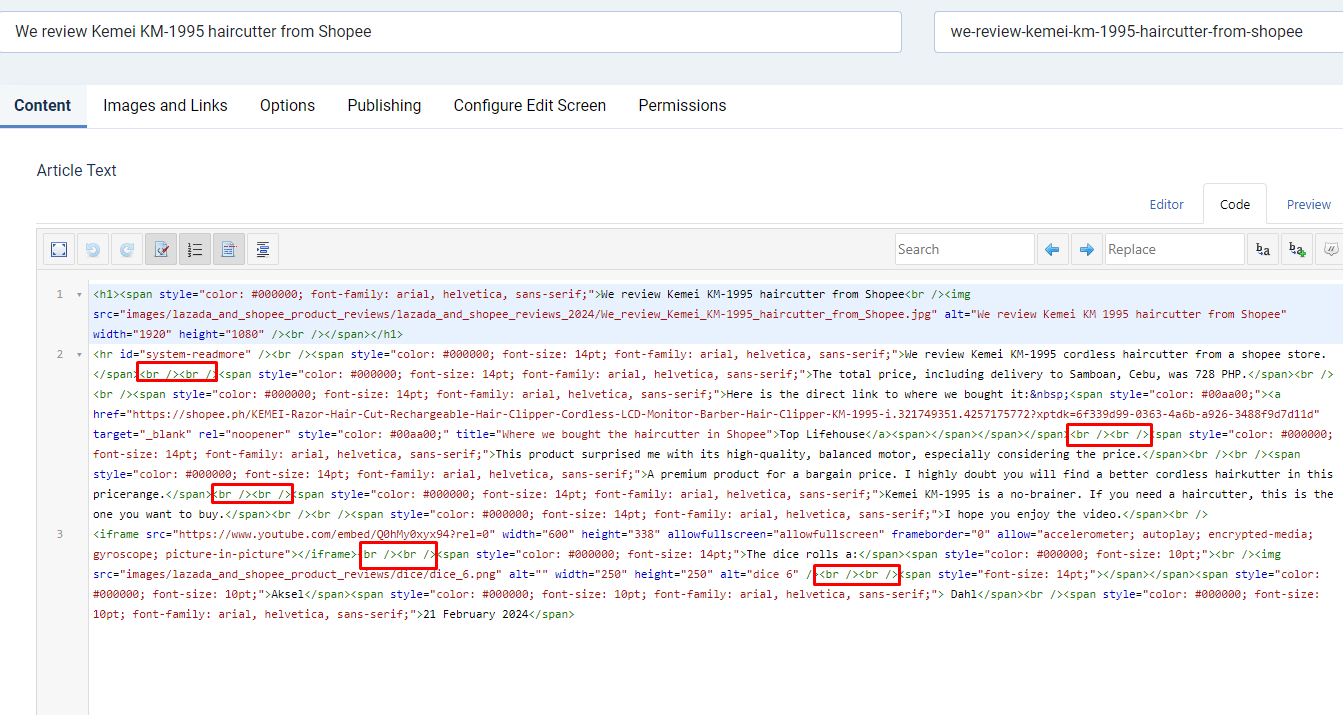Click the format code indent icon
Viewport: 1343px width, 715px height.
coord(262,249)
